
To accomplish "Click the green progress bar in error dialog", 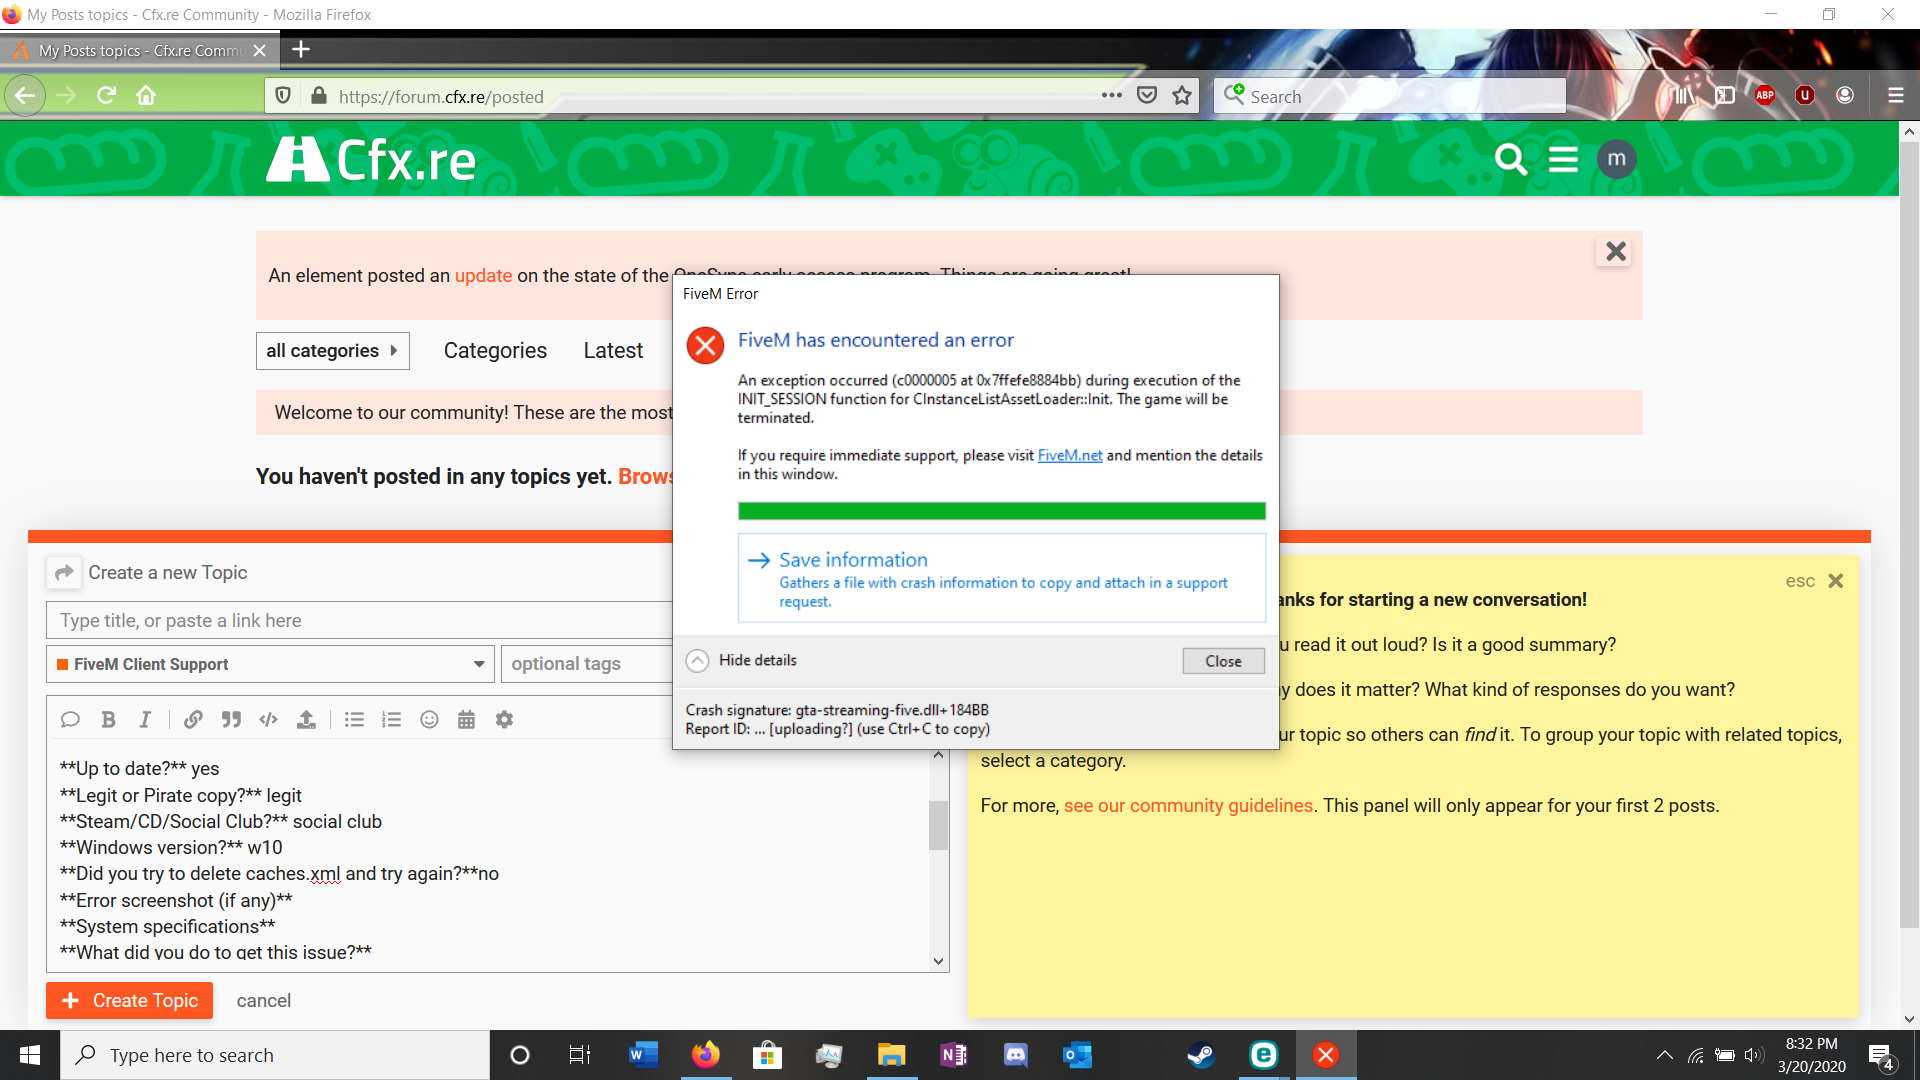I will click(1002, 511).
